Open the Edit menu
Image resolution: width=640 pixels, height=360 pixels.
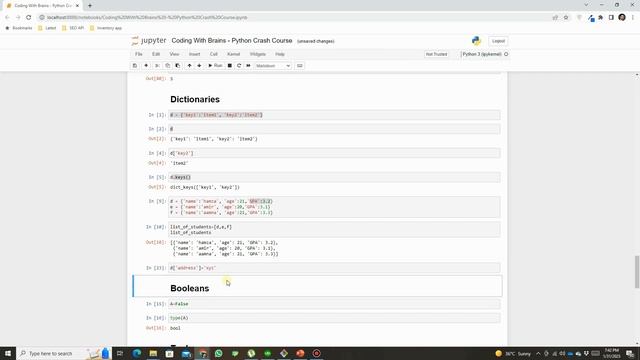(156, 54)
